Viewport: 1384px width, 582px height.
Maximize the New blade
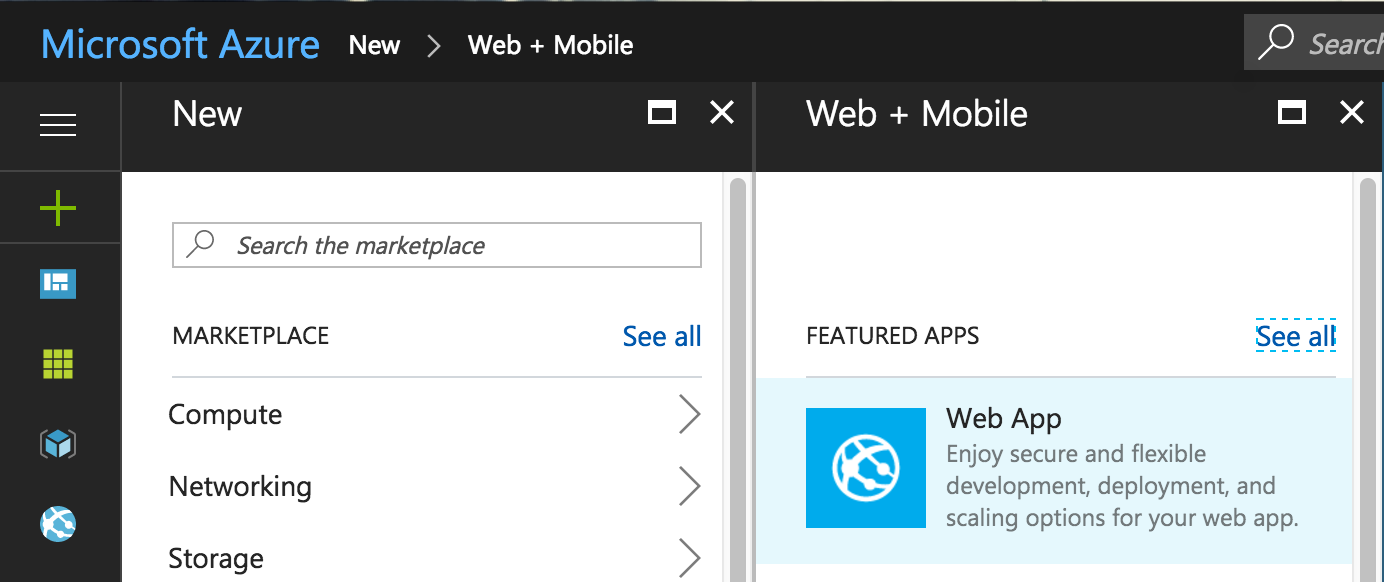(x=662, y=112)
